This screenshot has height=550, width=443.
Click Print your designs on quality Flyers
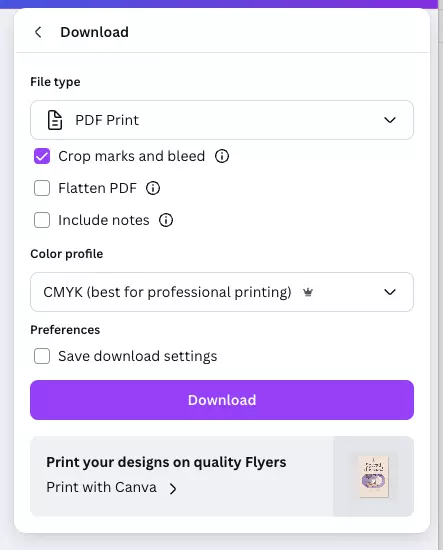(166, 462)
